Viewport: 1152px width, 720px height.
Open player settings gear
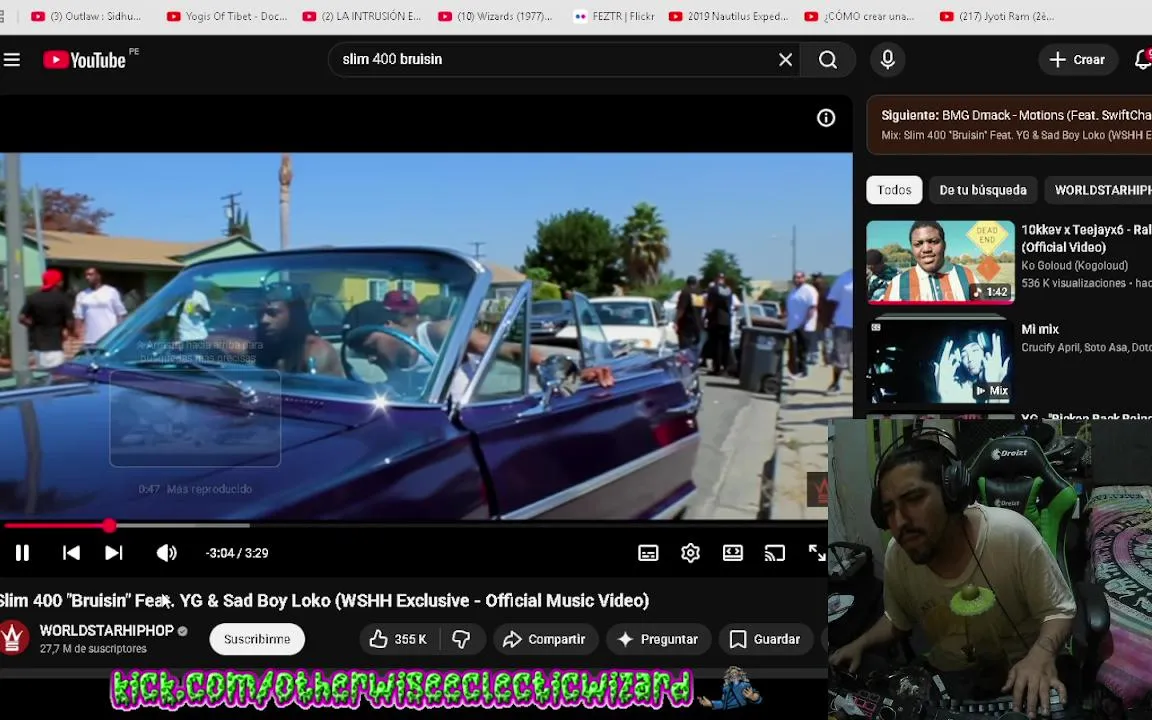pyautogui.click(x=691, y=553)
